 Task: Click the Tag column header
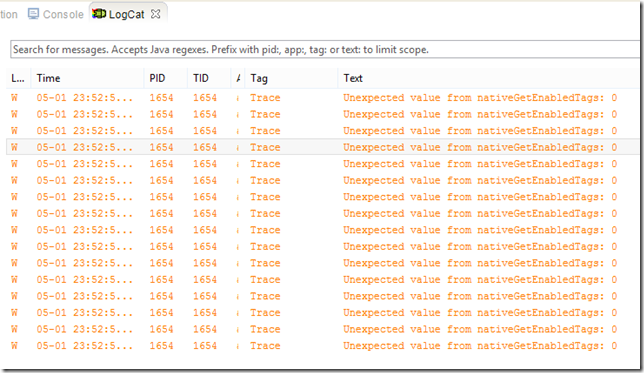coord(291,78)
